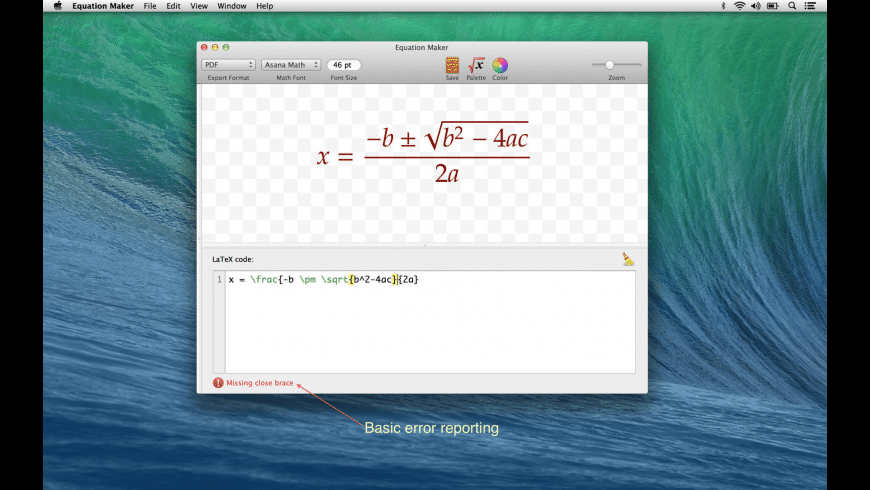Screen dimensions: 870x490
Task: Click the rendered quadratic formula preview
Action: pyautogui.click(x=423, y=153)
